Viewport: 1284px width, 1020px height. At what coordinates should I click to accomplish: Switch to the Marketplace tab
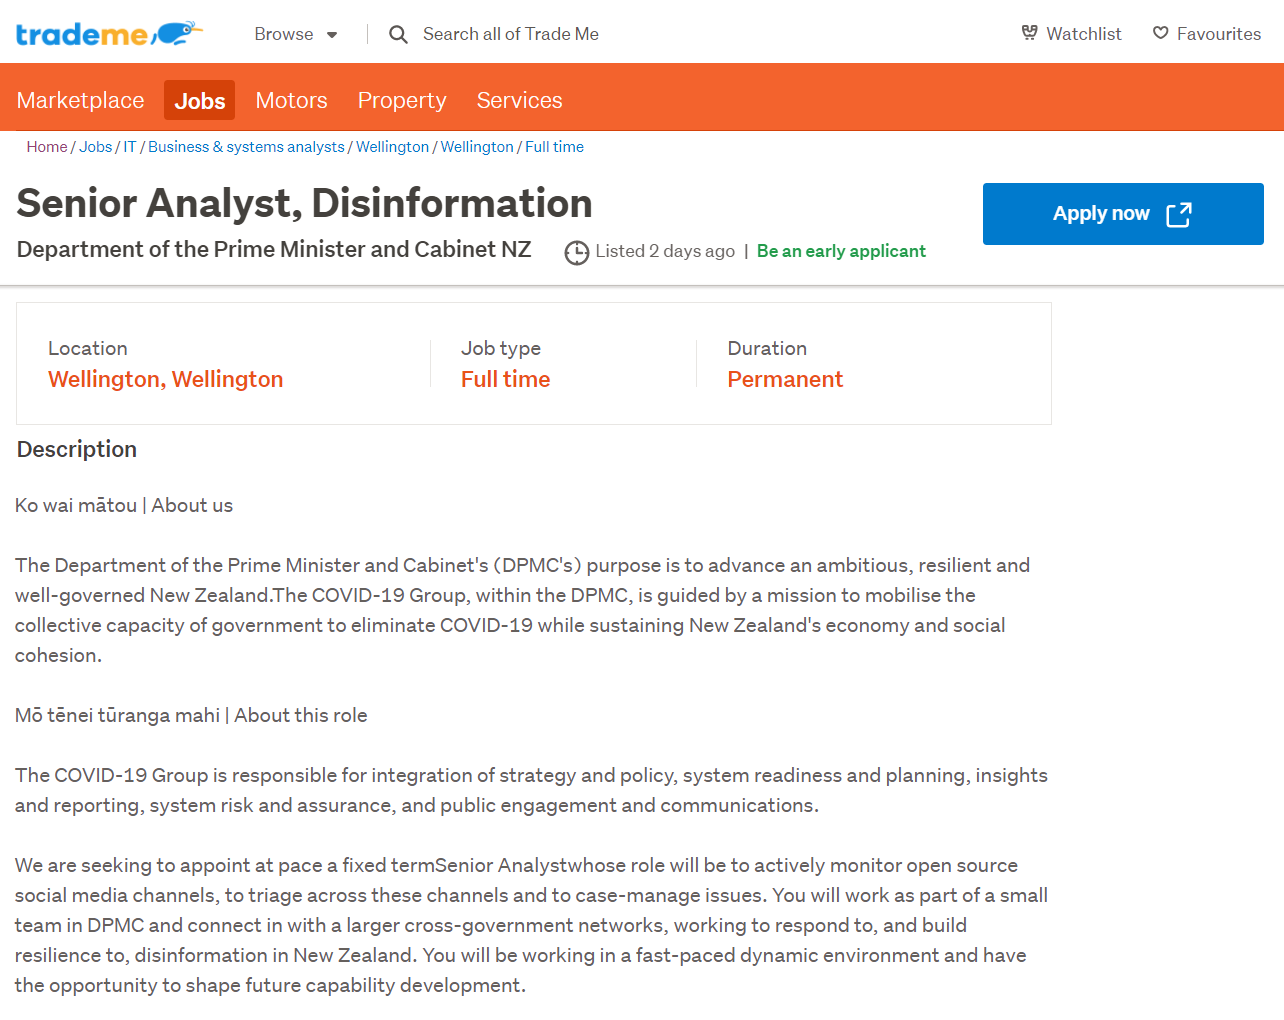tap(80, 100)
